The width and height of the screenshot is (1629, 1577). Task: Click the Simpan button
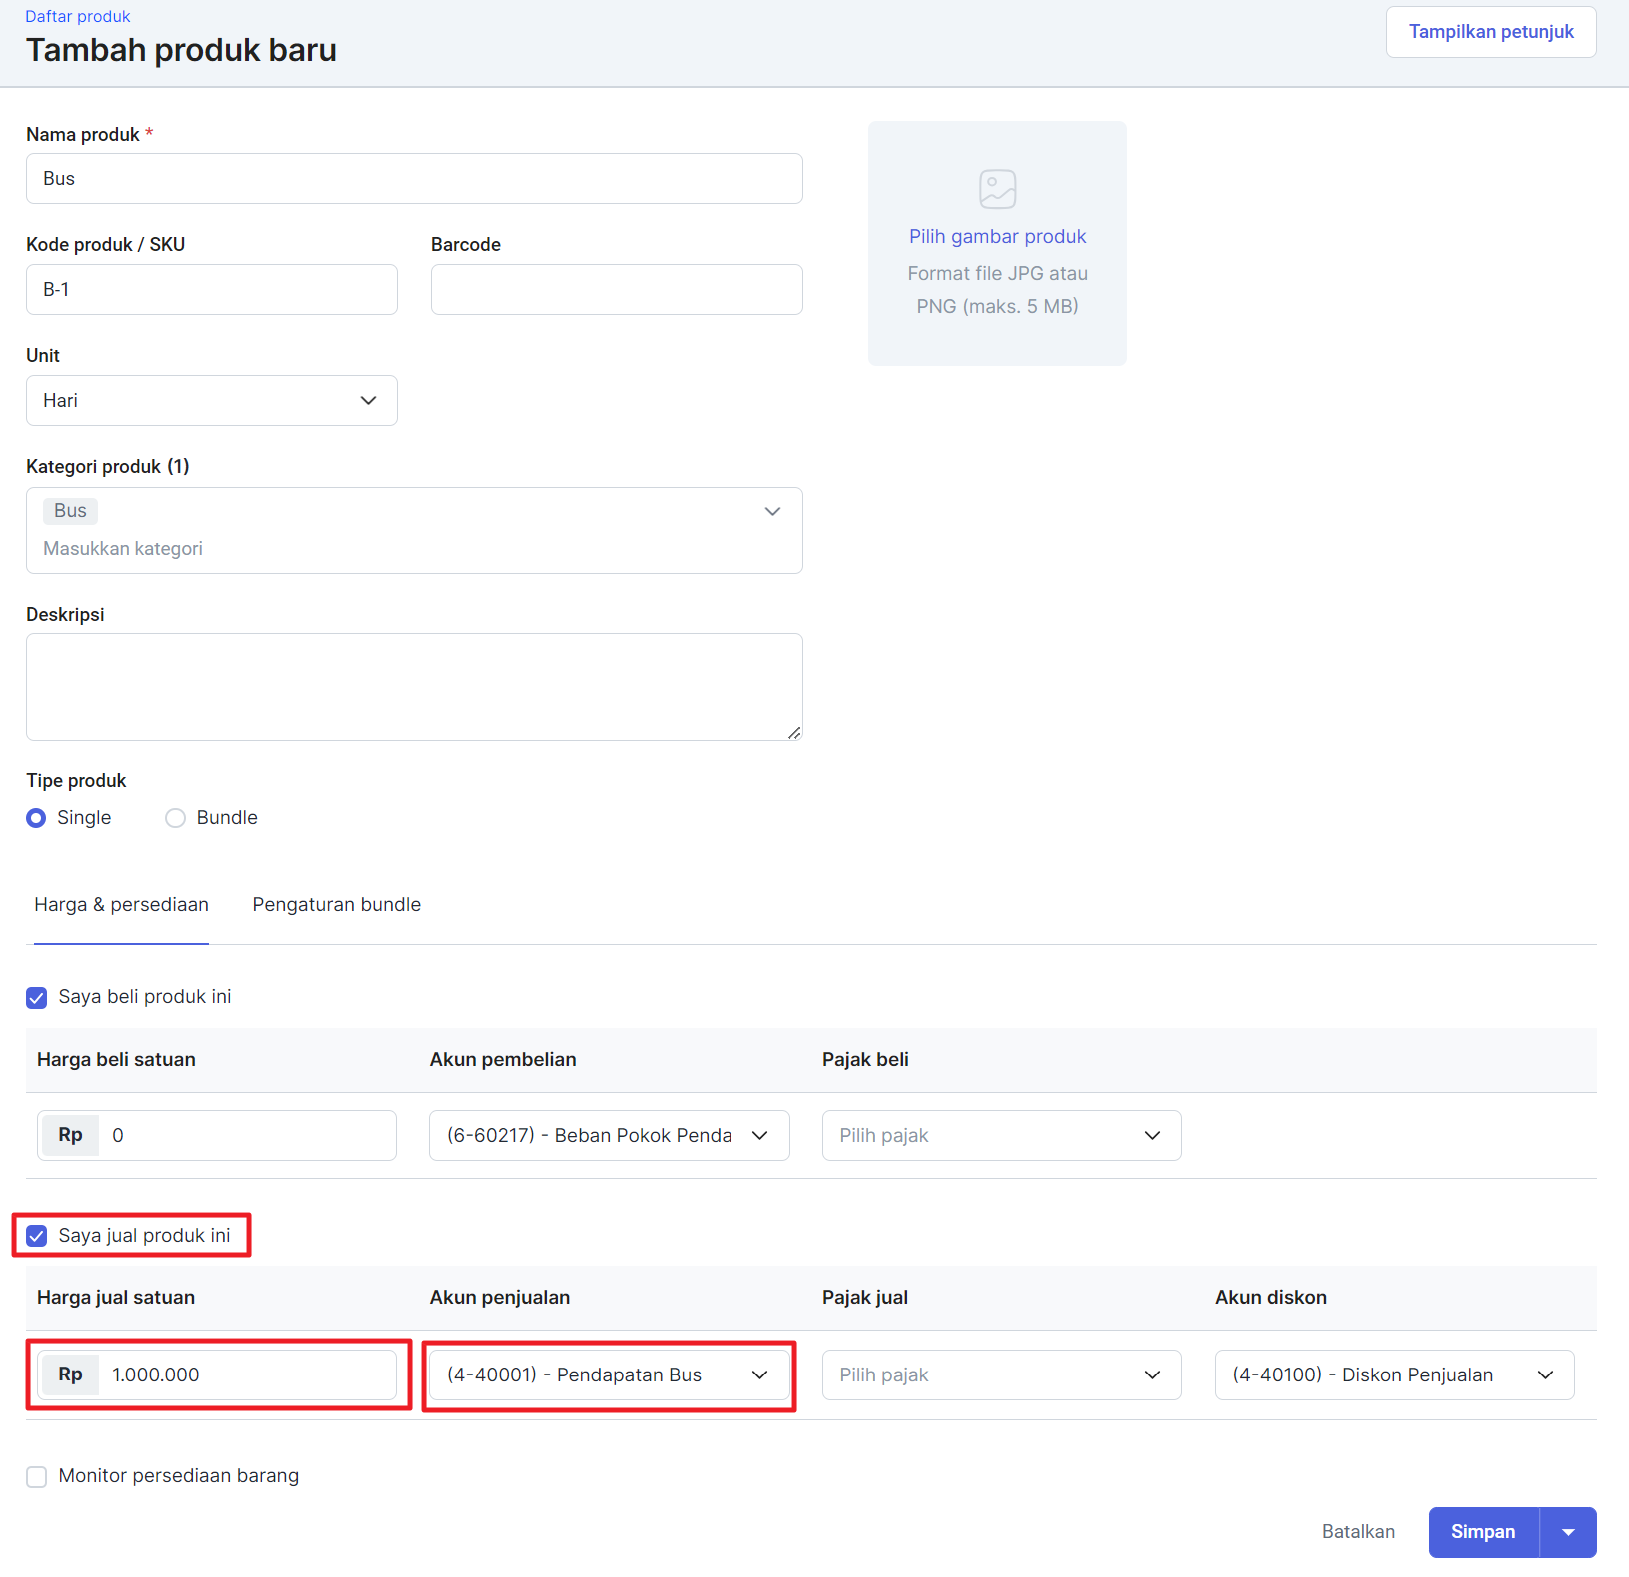(1483, 1532)
